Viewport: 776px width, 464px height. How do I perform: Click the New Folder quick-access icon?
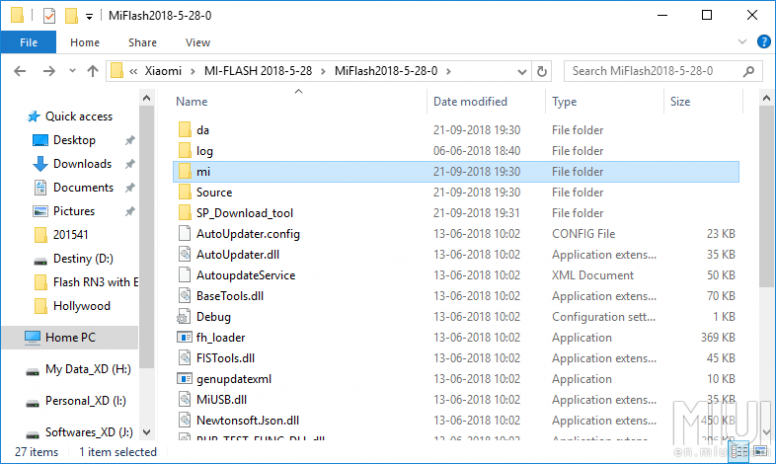click(71, 16)
